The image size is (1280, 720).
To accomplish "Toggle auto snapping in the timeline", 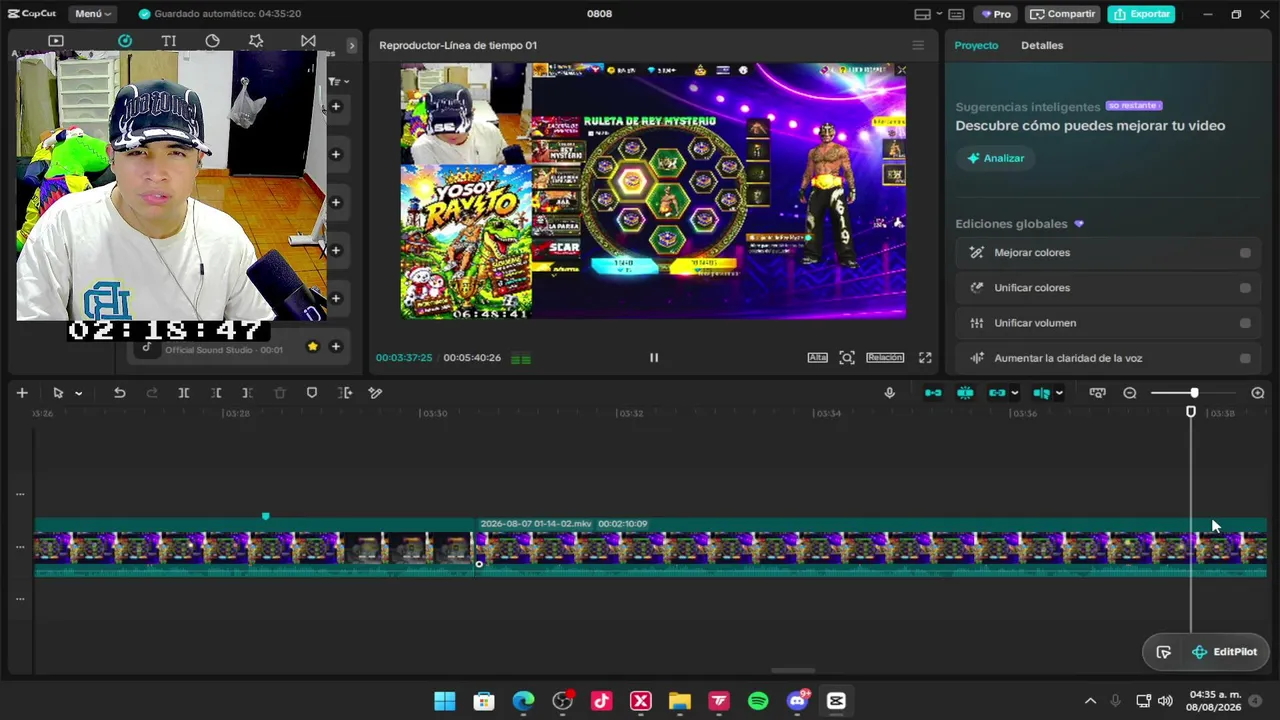I will 965,393.
